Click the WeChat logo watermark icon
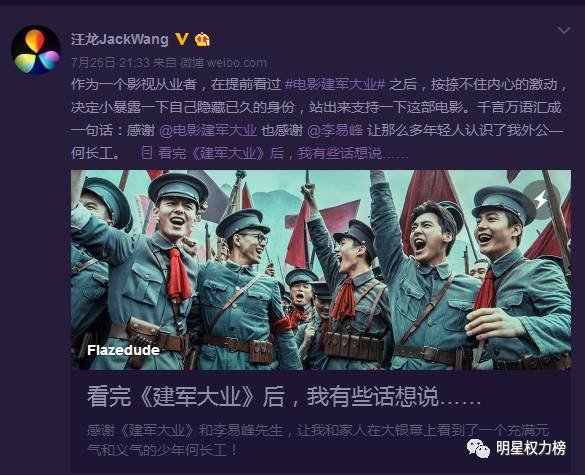585x475 pixels. (478, 448)
